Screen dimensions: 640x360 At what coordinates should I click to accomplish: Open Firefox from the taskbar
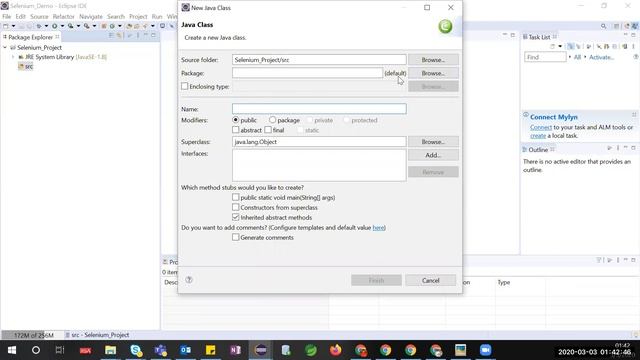(336, 350)
